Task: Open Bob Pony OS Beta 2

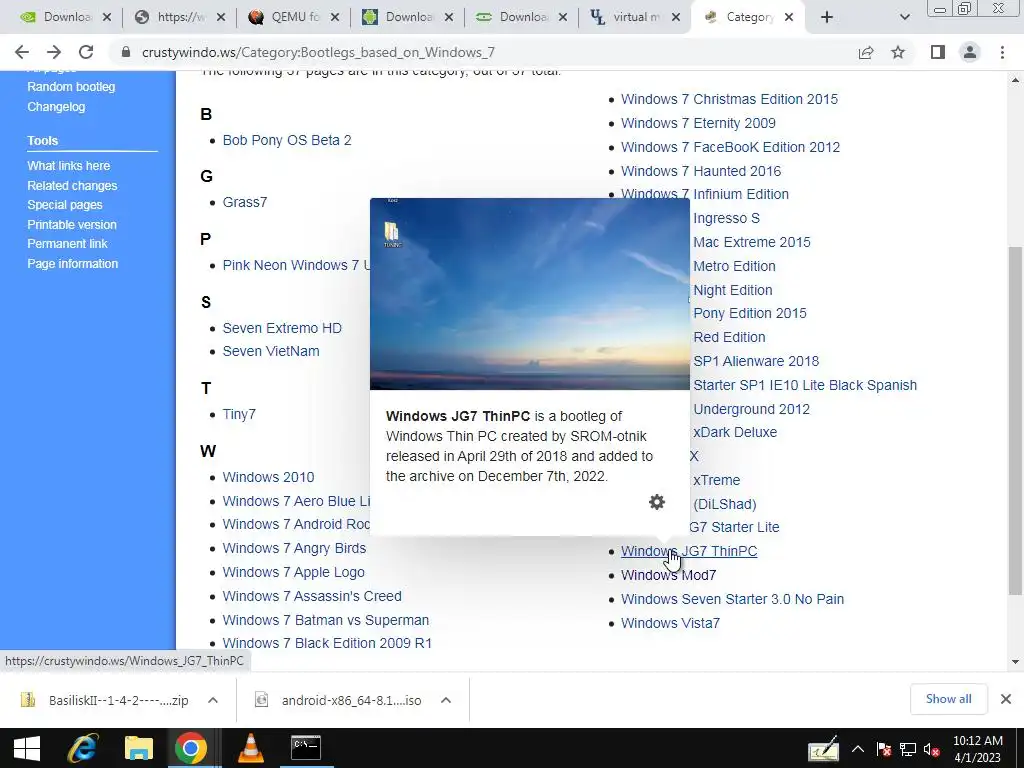Action: 287,140
